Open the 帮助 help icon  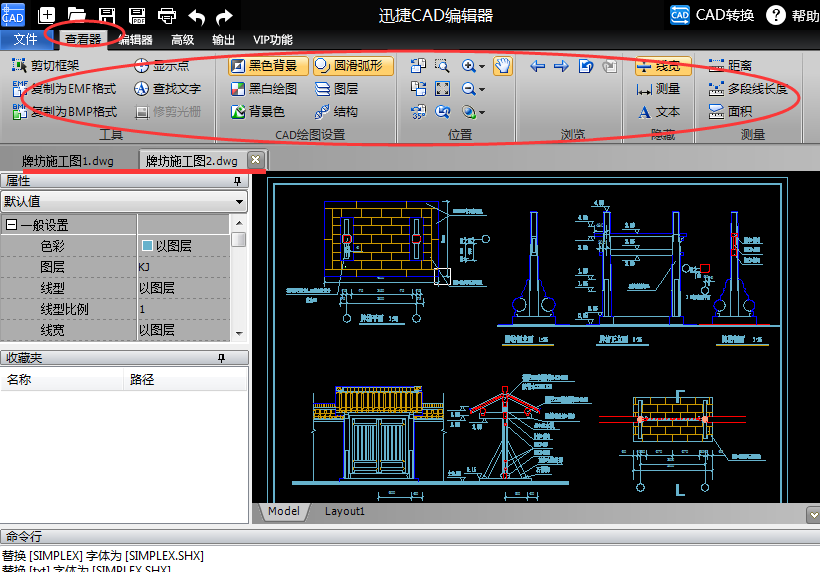776,15
